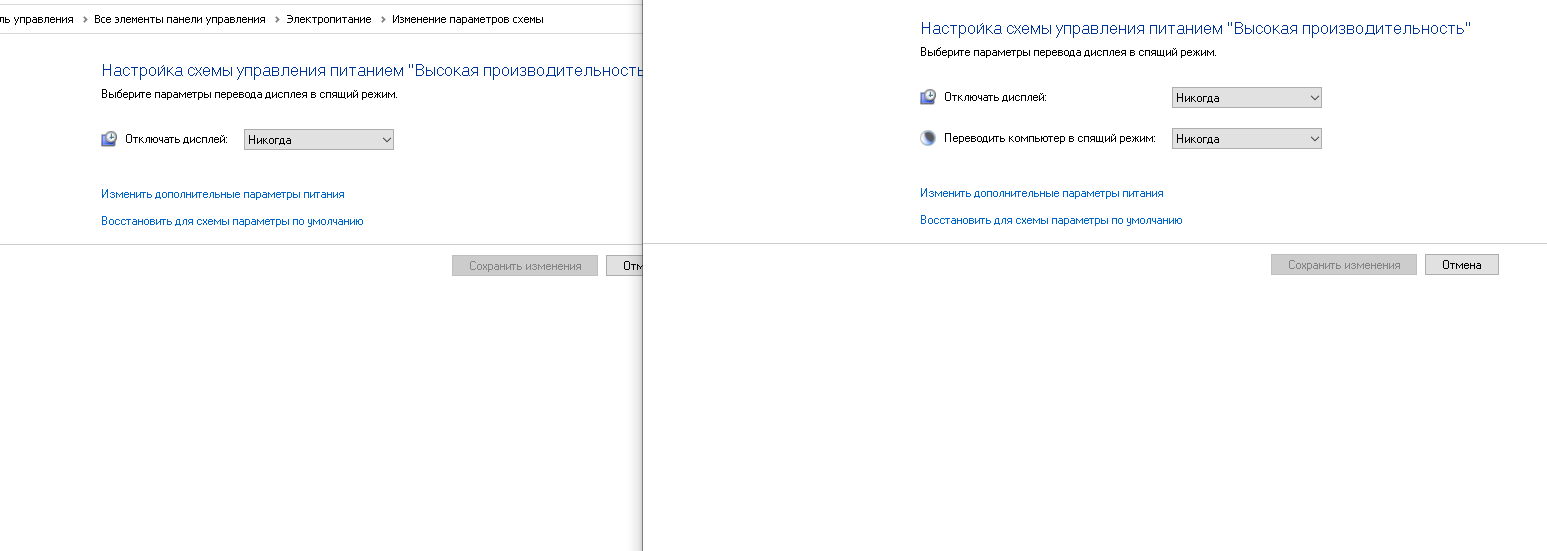Click left window's 'Выберите параметры перевода дисплея' text
The height and width of the screenshot is (551, 1547).
(x=249, y=95)
